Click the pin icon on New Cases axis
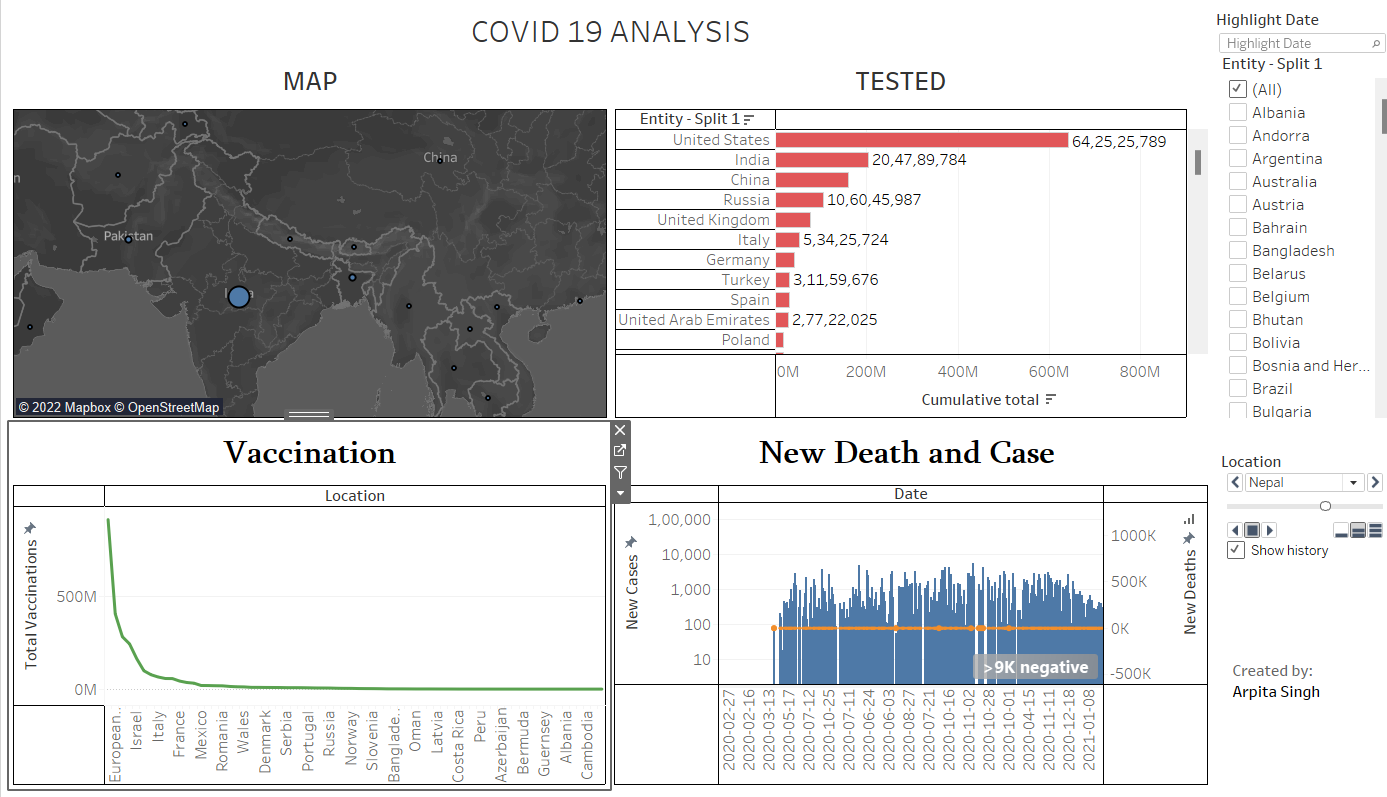Image resolution: width=1387 pixels, height=797 pixels. point(631,542)
